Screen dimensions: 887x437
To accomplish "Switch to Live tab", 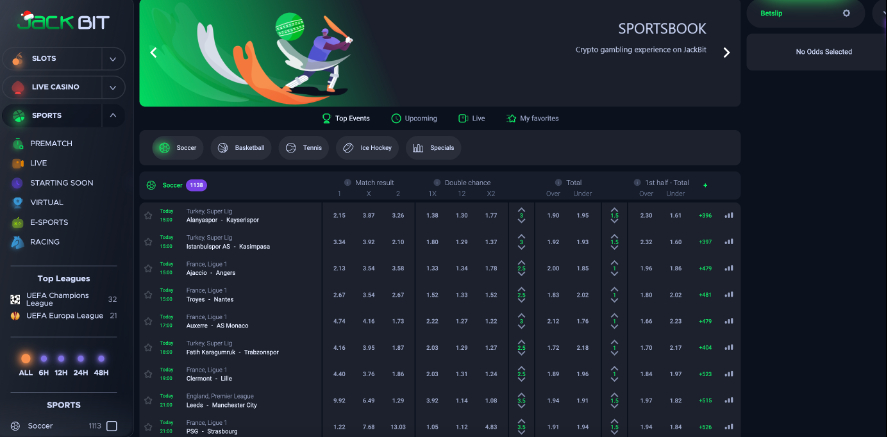I will tap(471, 118).
